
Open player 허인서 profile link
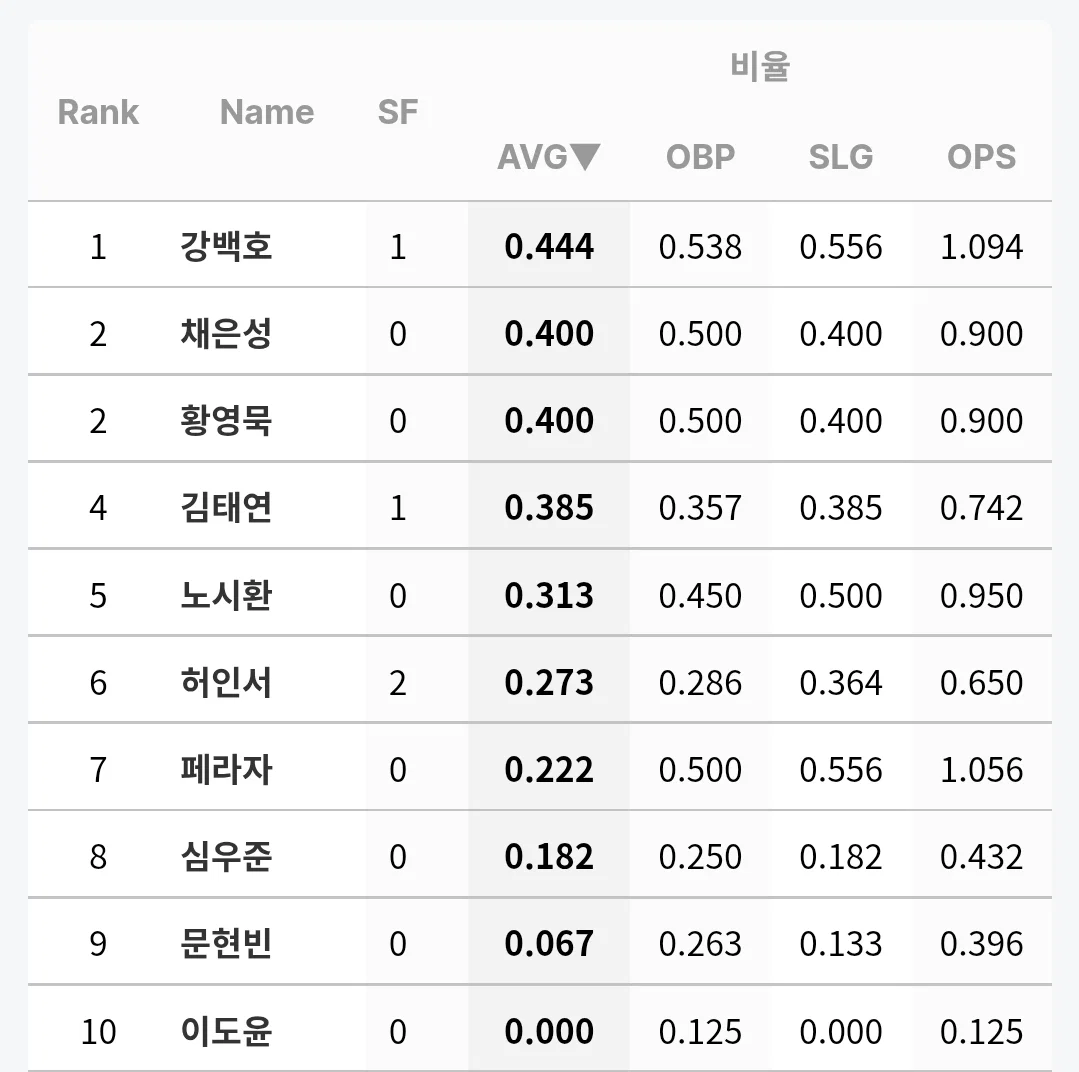click(x=226, y=683)
